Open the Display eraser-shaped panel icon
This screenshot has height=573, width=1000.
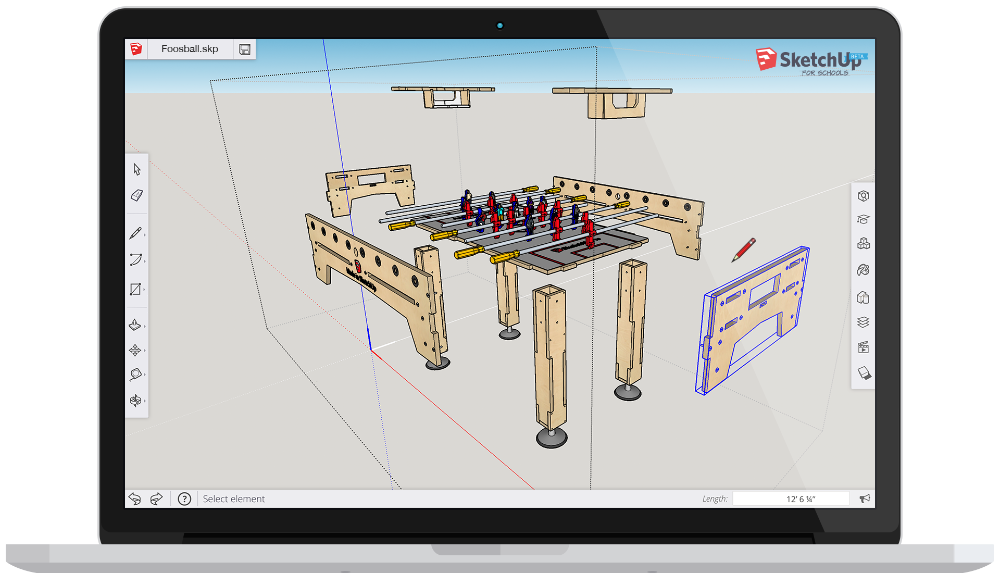[864, 373]
